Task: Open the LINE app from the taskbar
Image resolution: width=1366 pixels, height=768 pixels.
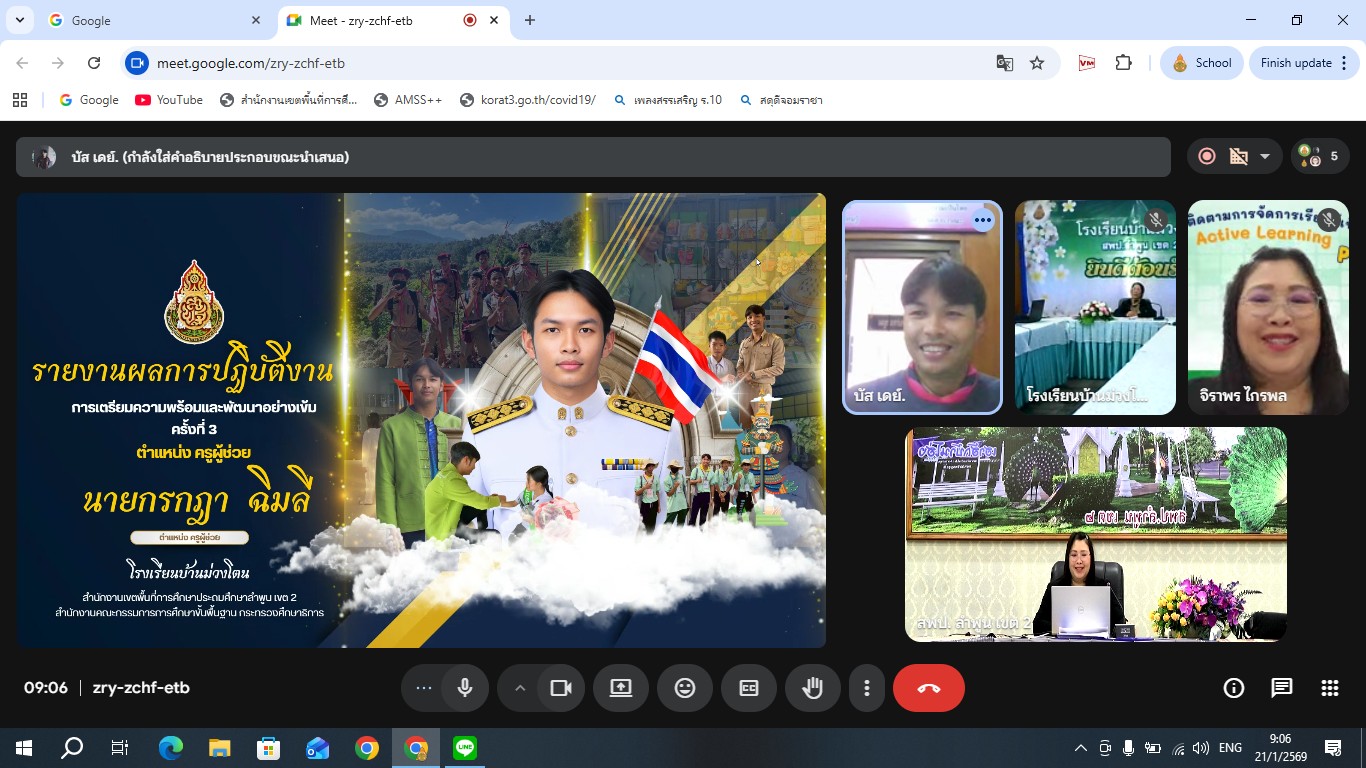Action: [464, 748]
